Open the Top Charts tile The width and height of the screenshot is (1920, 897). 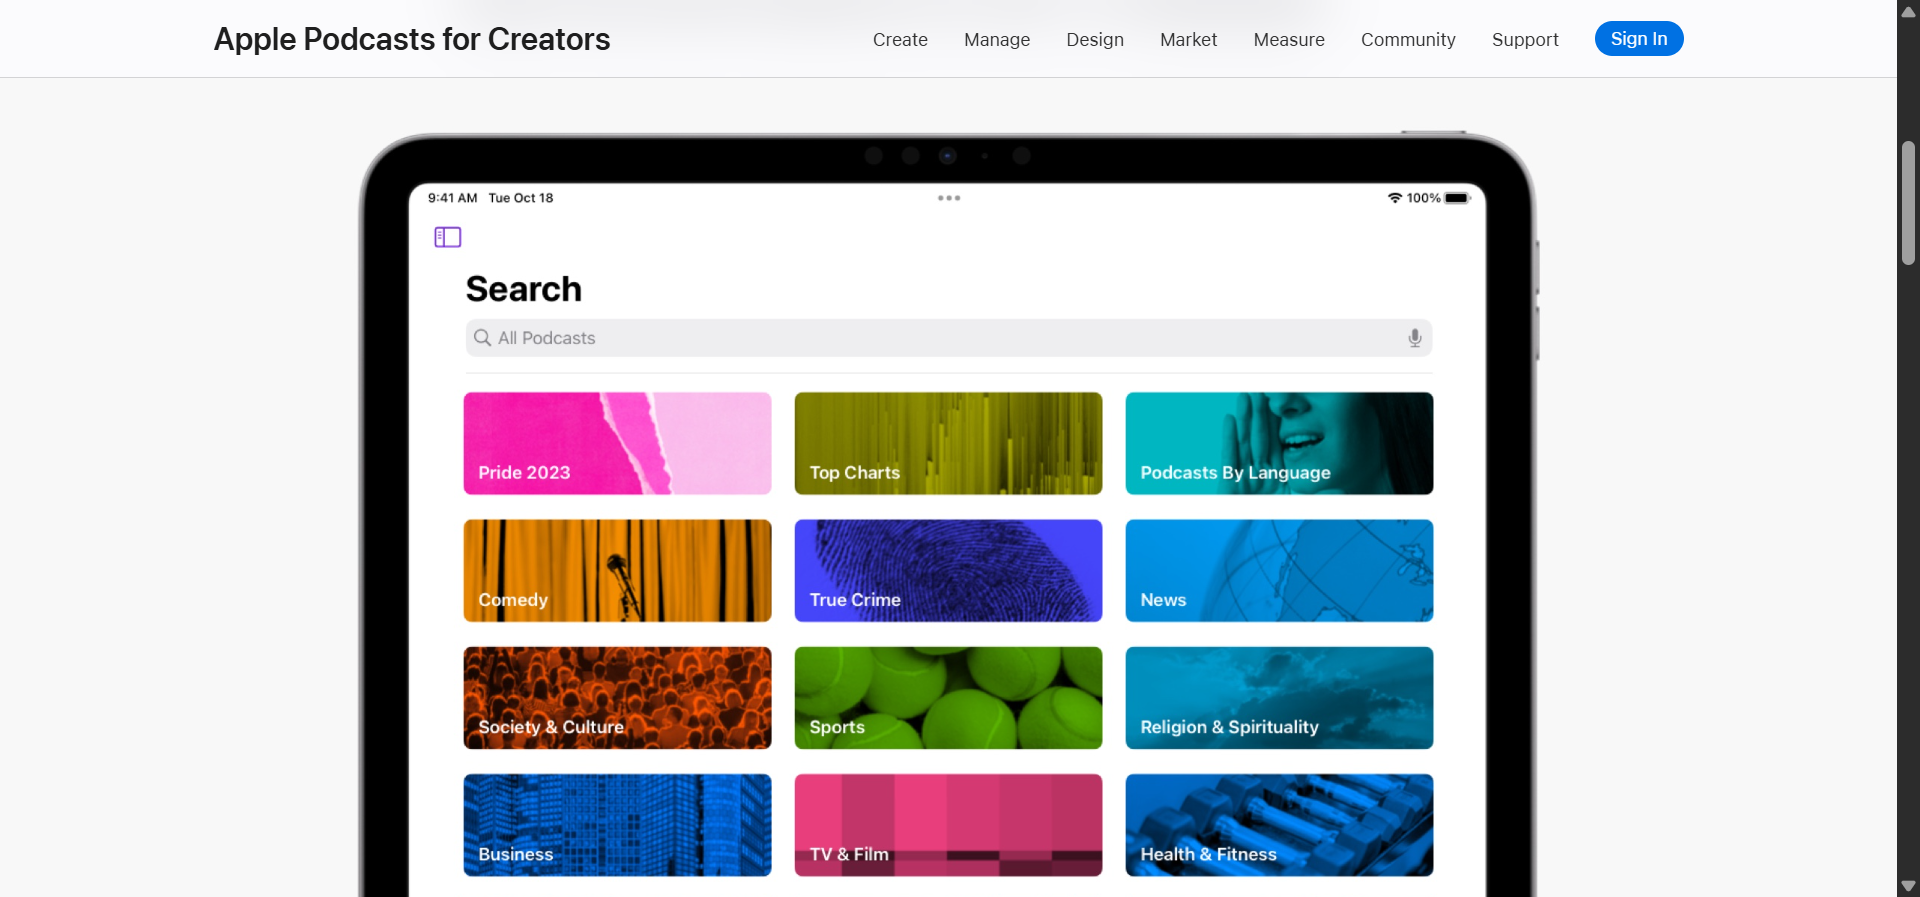point(948,443)
